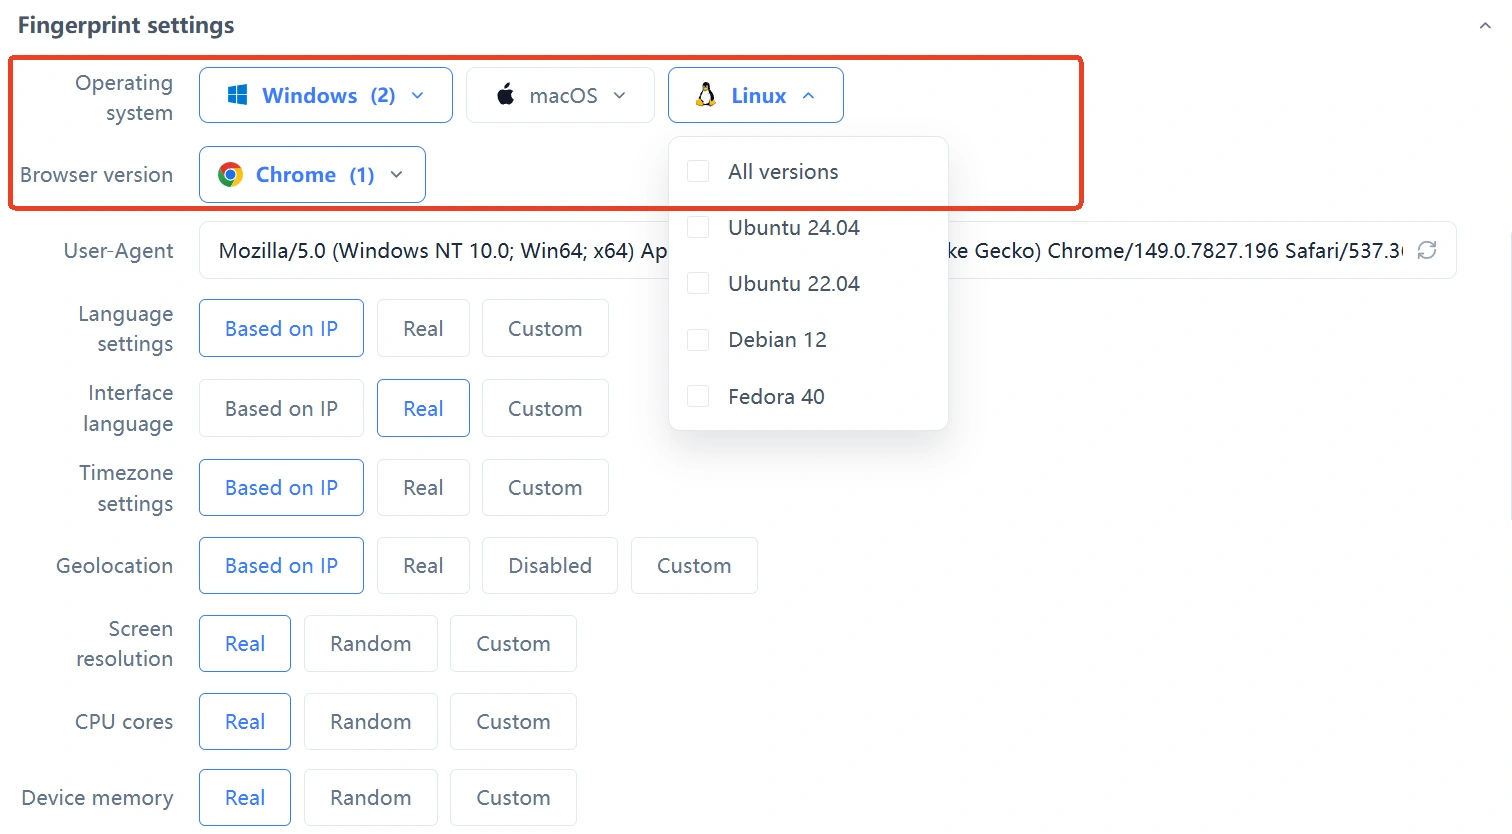
Task: Set Screen resolution to Real
Action: tap(245, 643)
